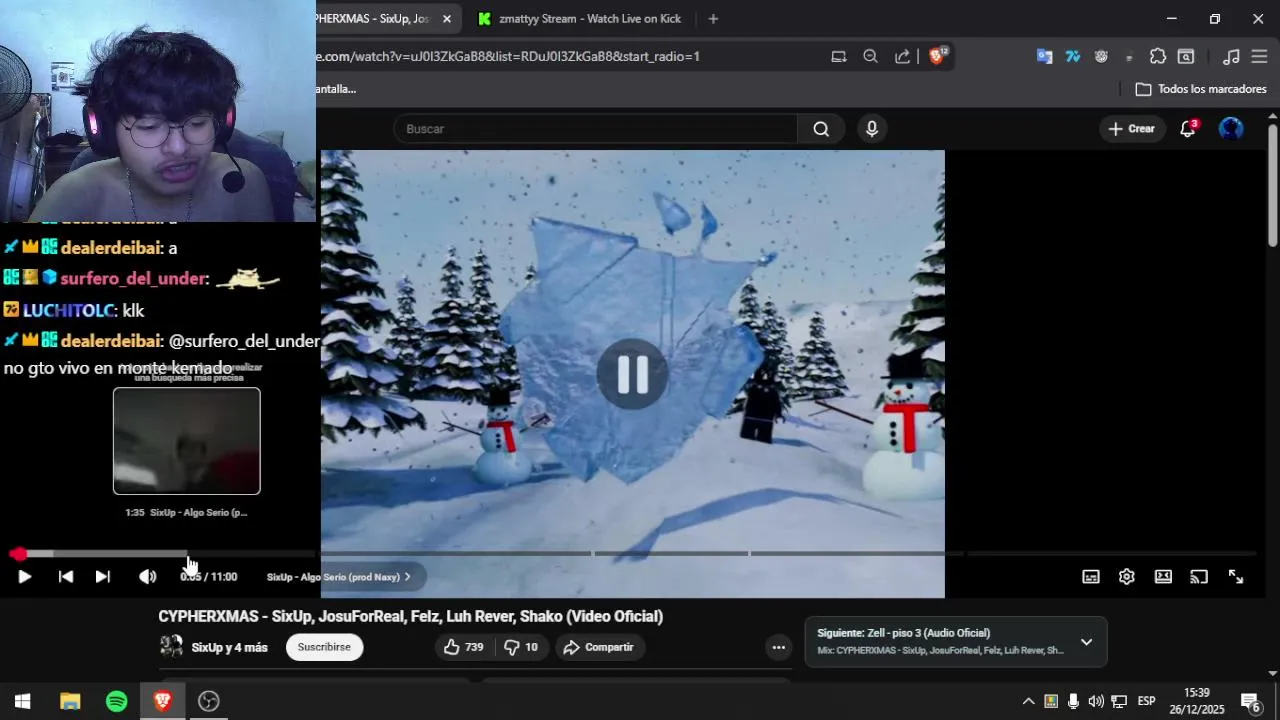Open the system volume tray icon
Viewport: 1280px width, 720px height.
pos(1096,701)
